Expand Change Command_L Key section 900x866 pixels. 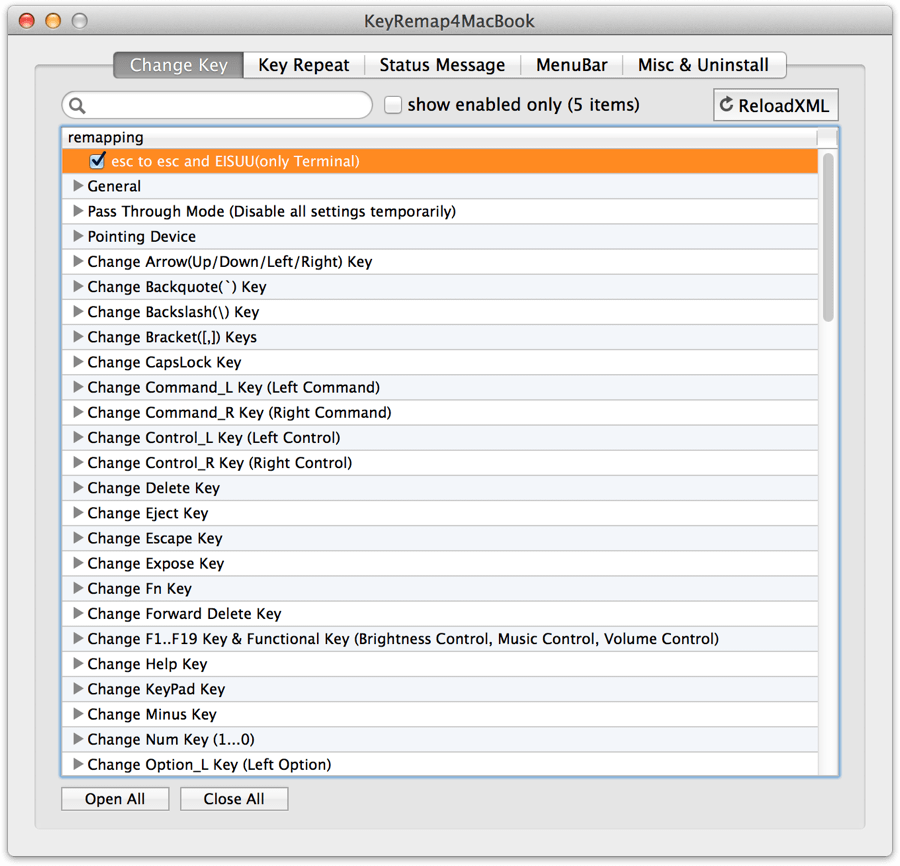[x=78, y=387]
